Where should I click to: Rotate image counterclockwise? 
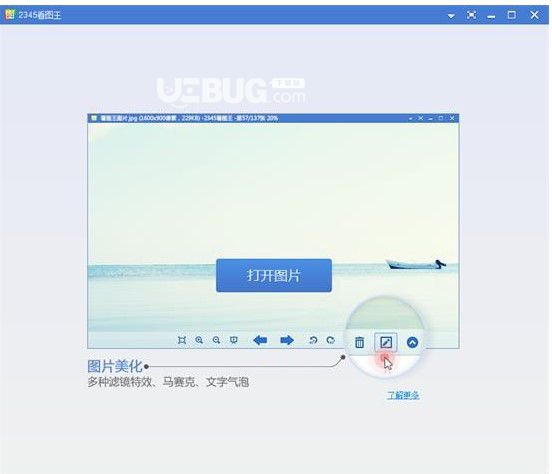(313, 340)
